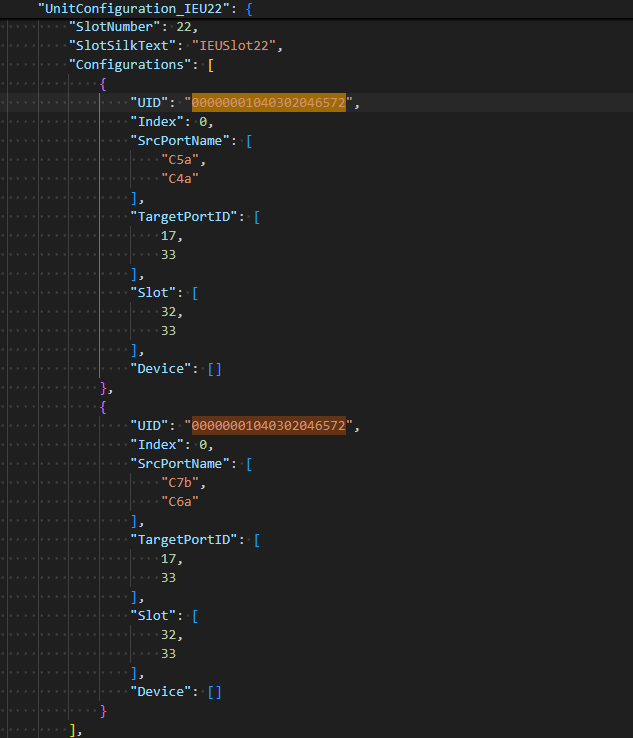Click empty "Device" array in first configuration

point(214,369)
